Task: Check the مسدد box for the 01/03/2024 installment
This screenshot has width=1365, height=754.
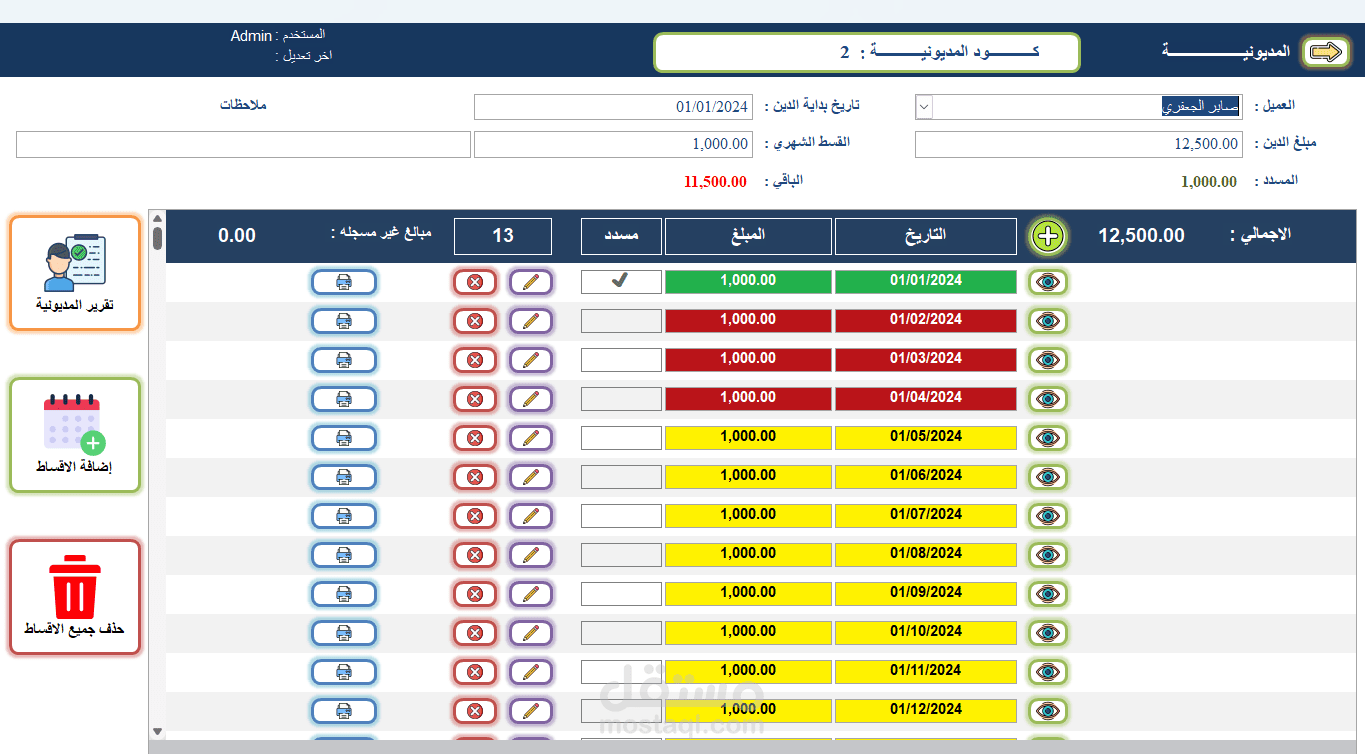Action: [621, 359]
